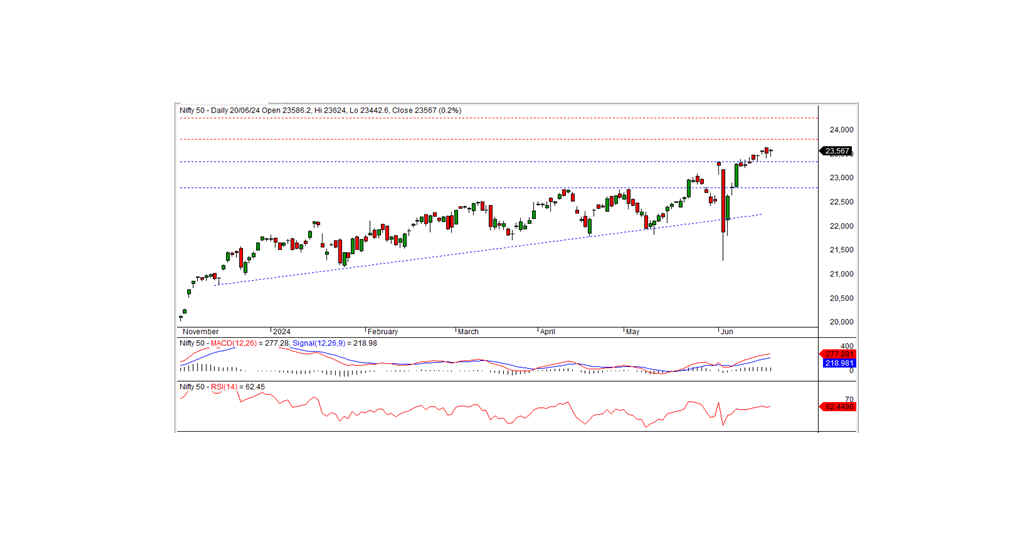Click the 400 label on the MACD axis
1029x536 pixels.
(847, 346)
